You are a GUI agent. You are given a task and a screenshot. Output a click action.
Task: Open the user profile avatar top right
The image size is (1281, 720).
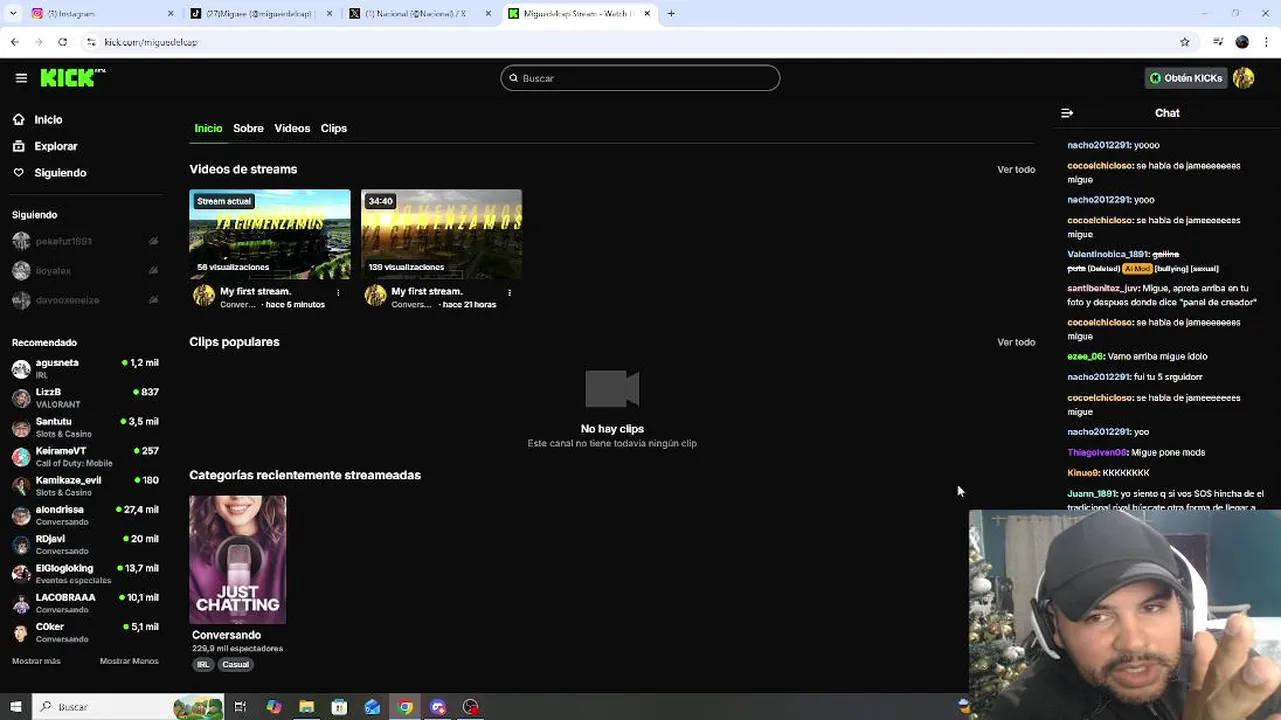click(1243, 78)
